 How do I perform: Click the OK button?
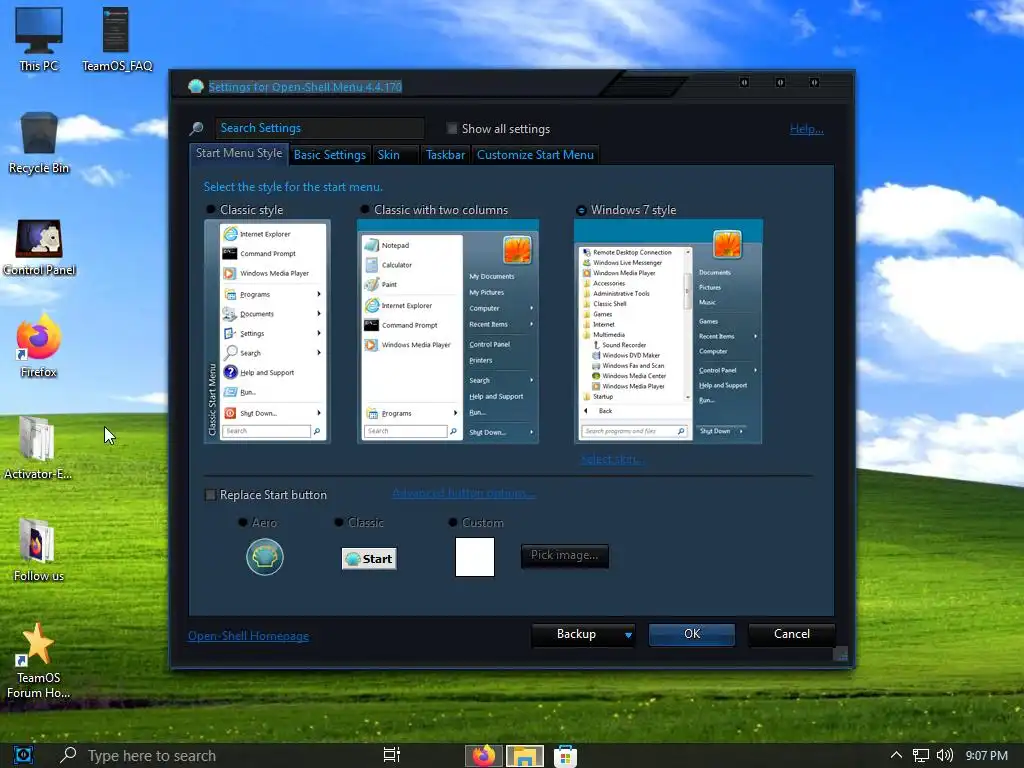[692, 634]
